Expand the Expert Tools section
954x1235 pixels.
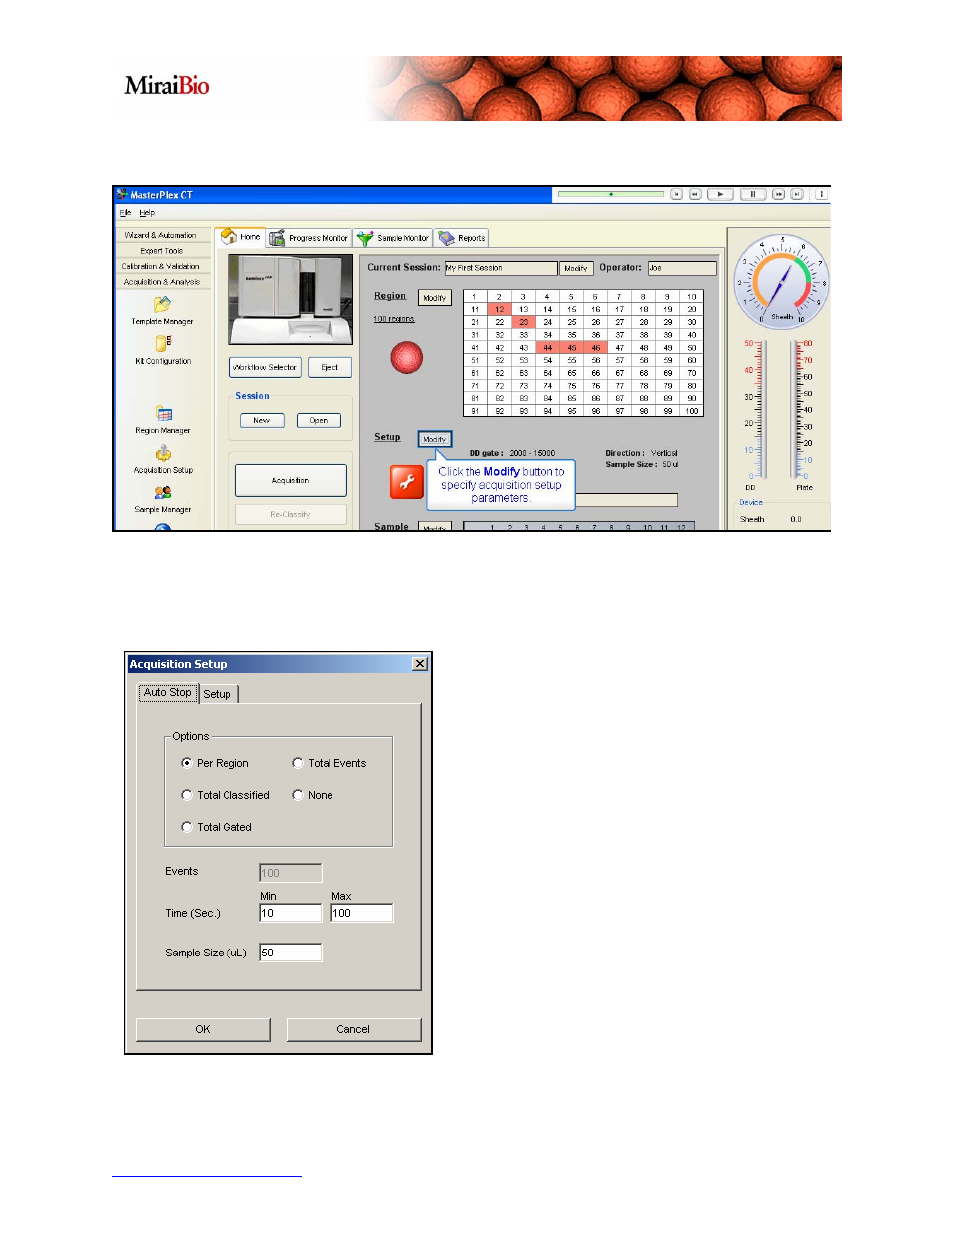coord(161,251)
